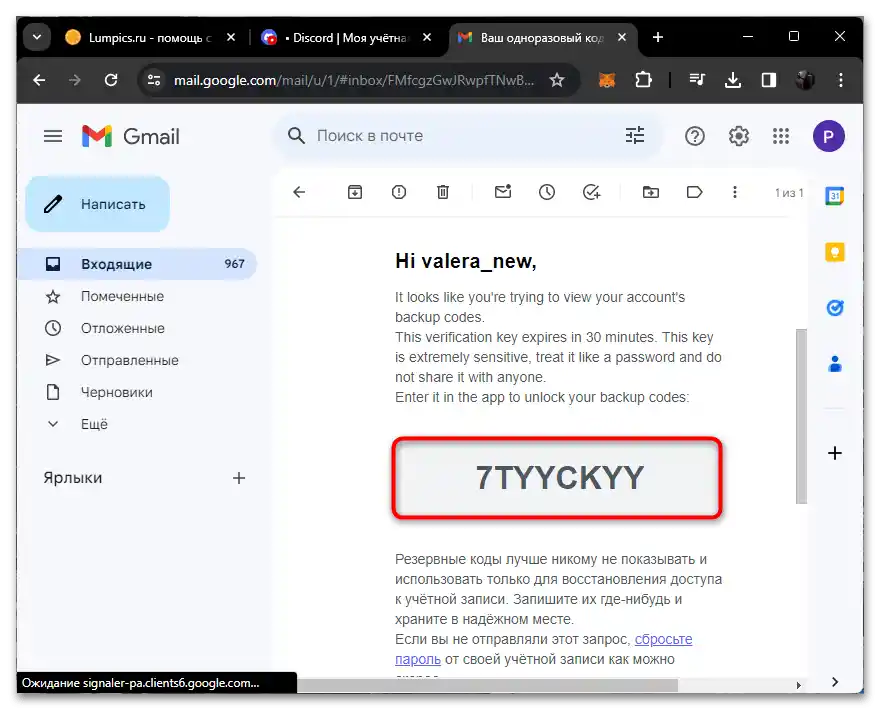The width and height of the screenshot is (880, 710).
Task: Close the Discord tab
Action: click(427, 38)
